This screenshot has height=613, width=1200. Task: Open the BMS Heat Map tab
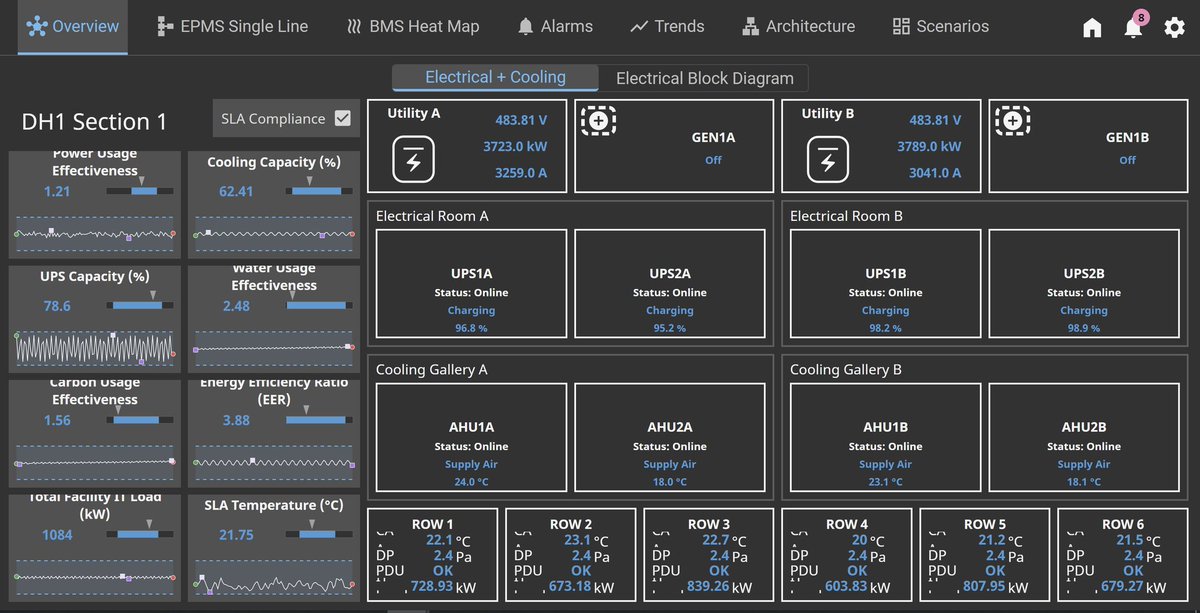pos(413,27)
